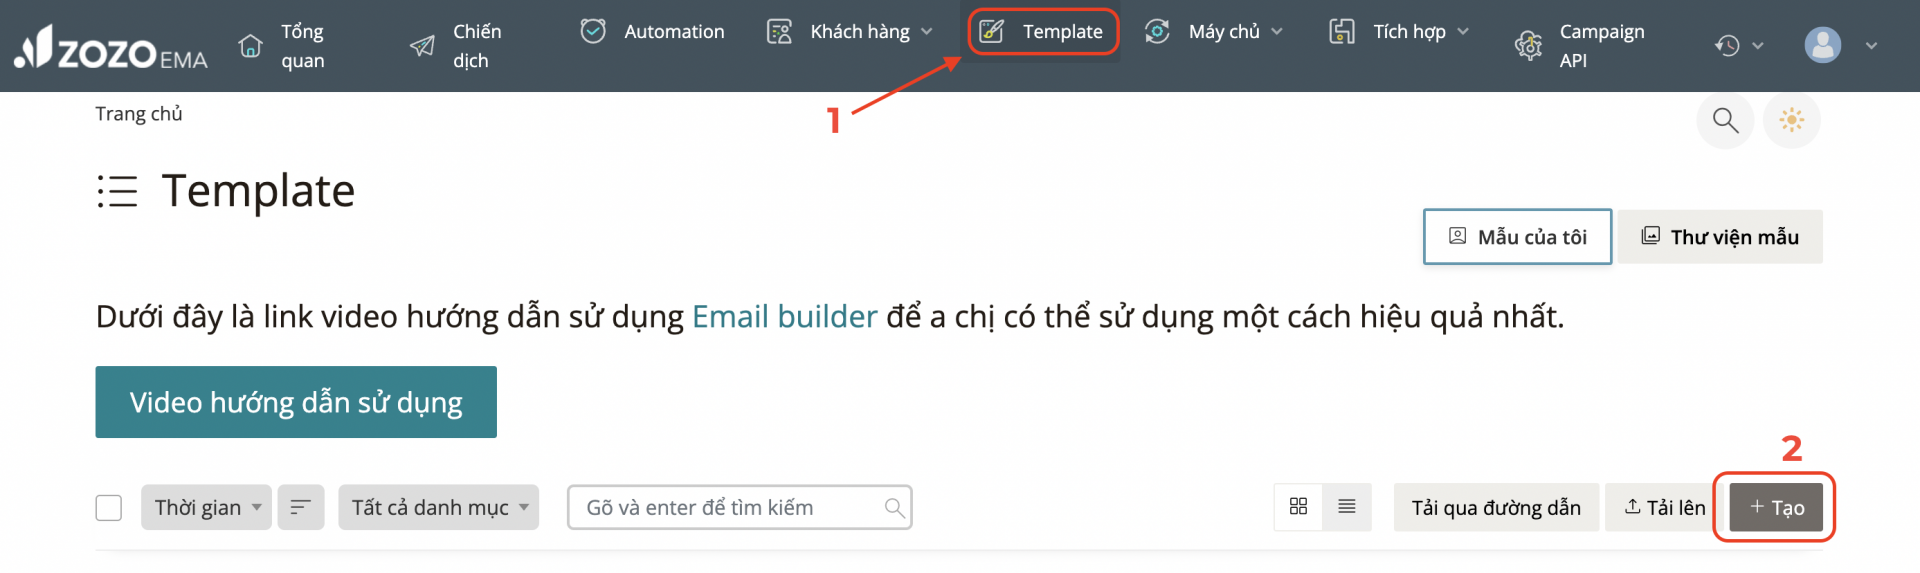Open the Tất cả danh mục dropdown
This screenshot has height=573, width=1920.
438,508
